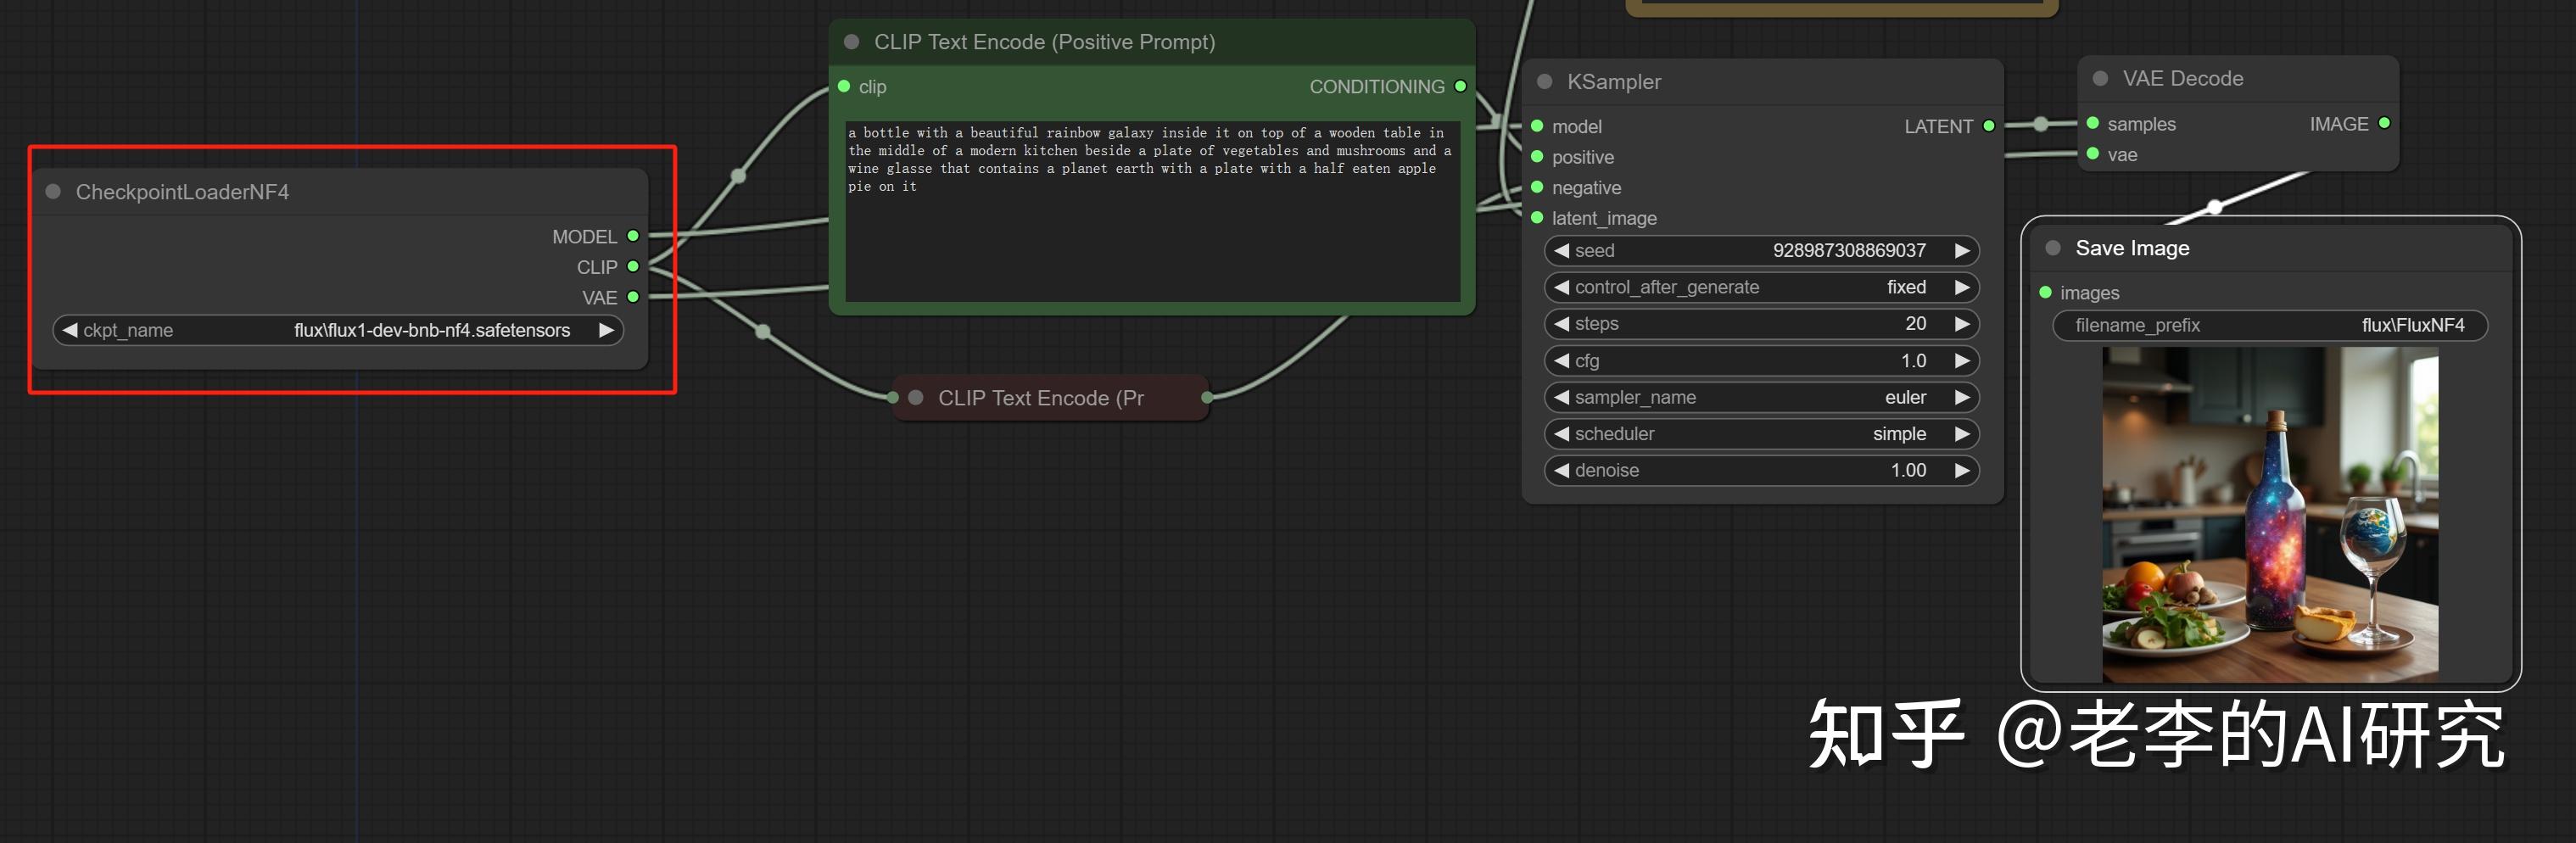Click the CheckpointLoaderNF4 CLIP output socket
The width and height of the screenshot is (2576, 843).
tap(633, 267)
